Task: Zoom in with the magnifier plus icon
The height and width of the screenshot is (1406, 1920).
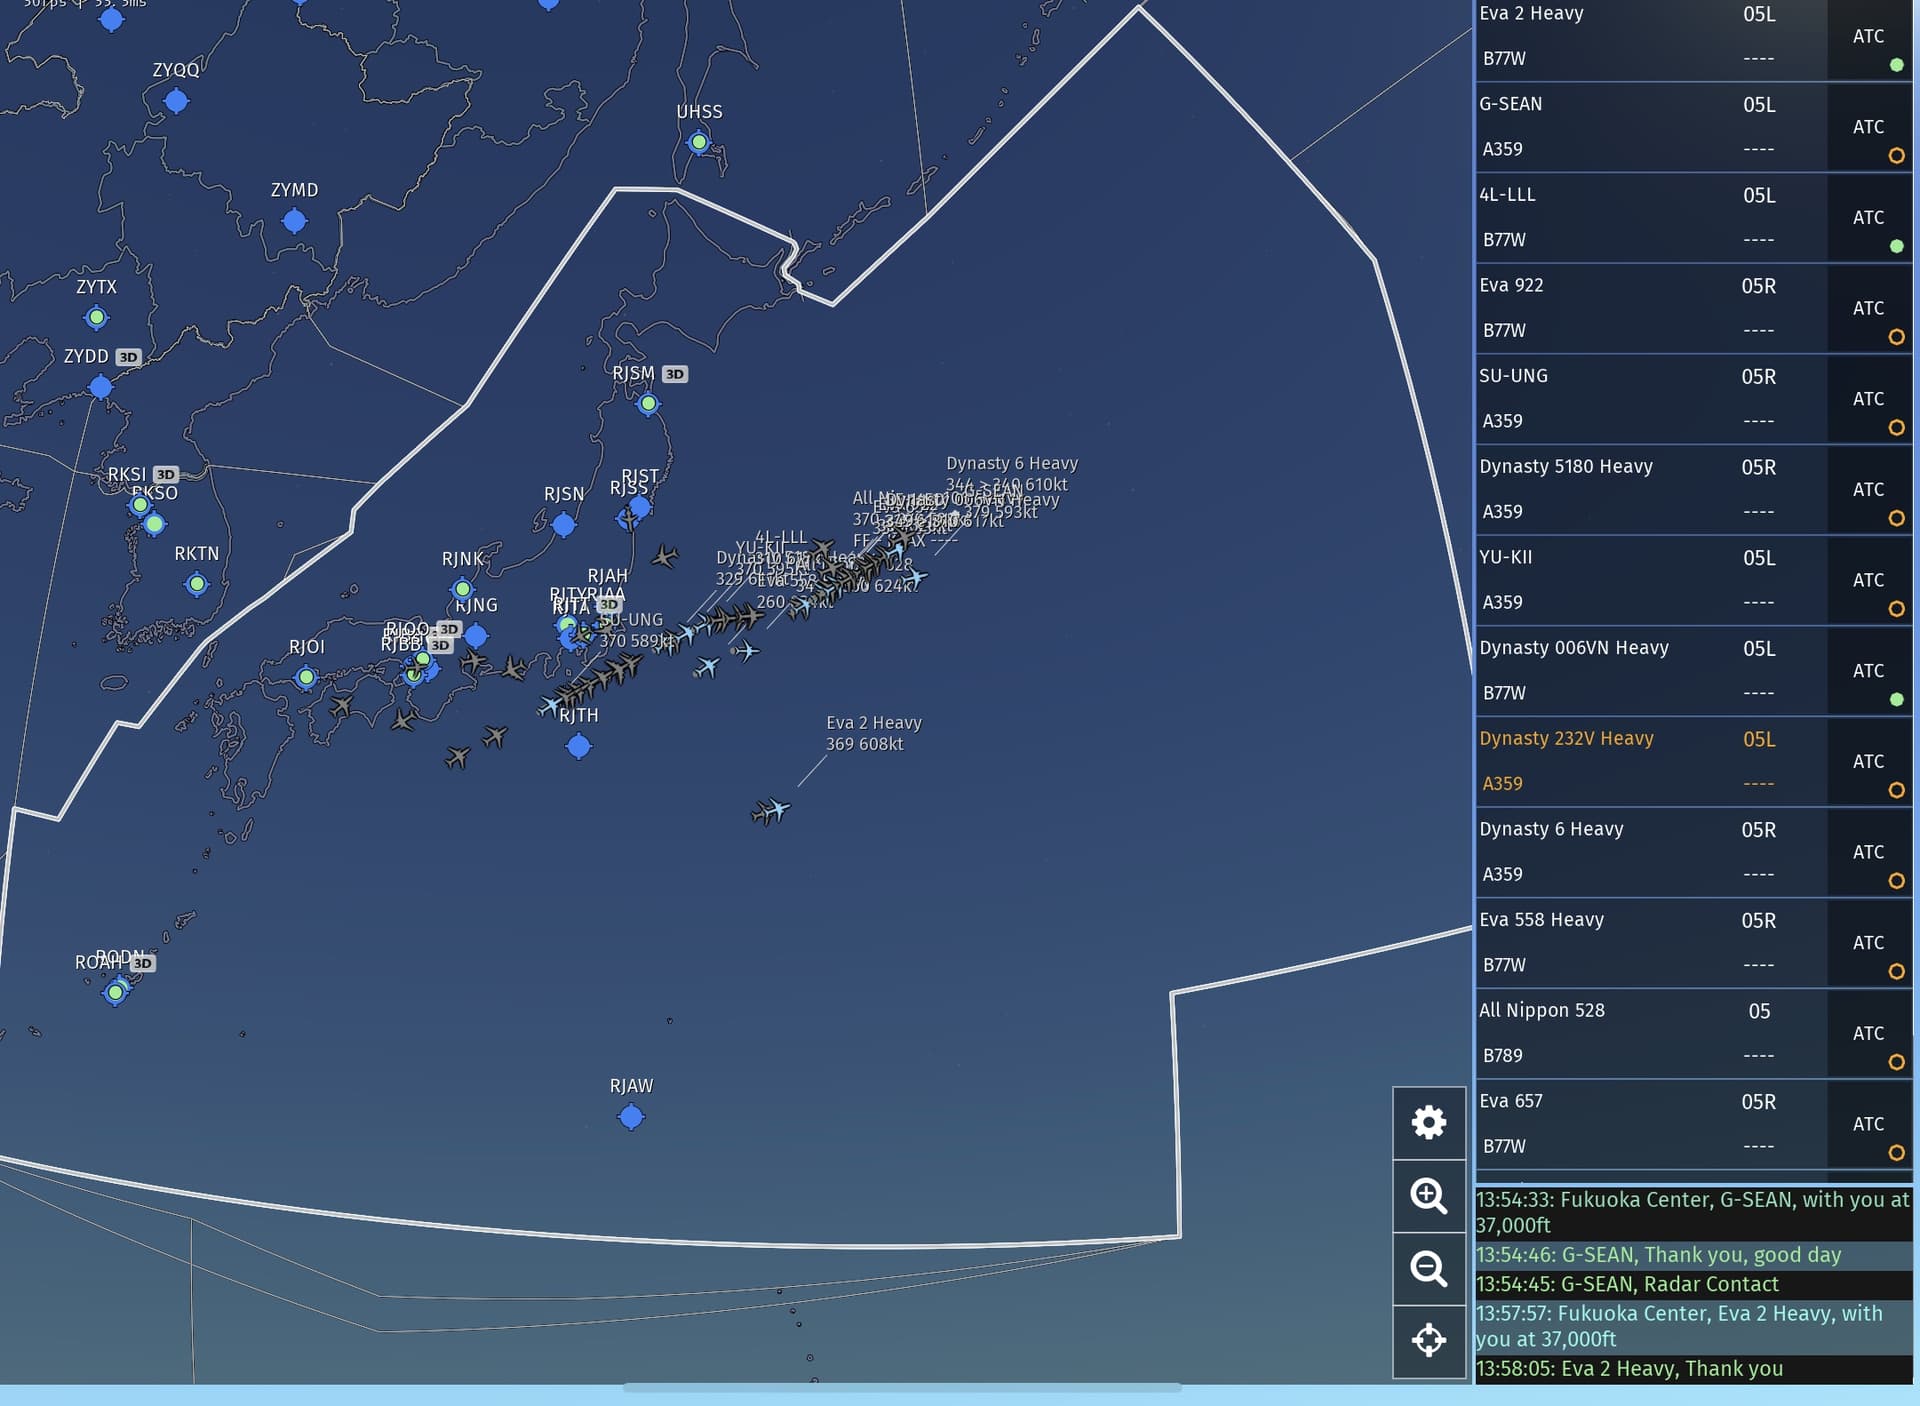Action: point(1428,1196)
